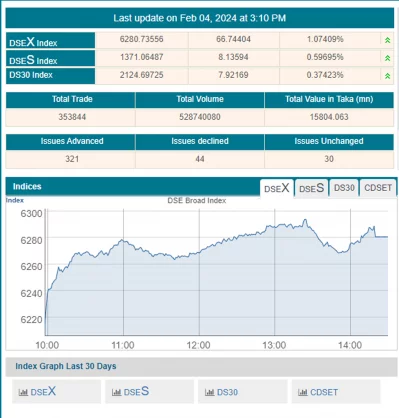Click the Total Volume value 528740080
The width and height of the screenshot is (399, 418).
click(x=200, y=117)
